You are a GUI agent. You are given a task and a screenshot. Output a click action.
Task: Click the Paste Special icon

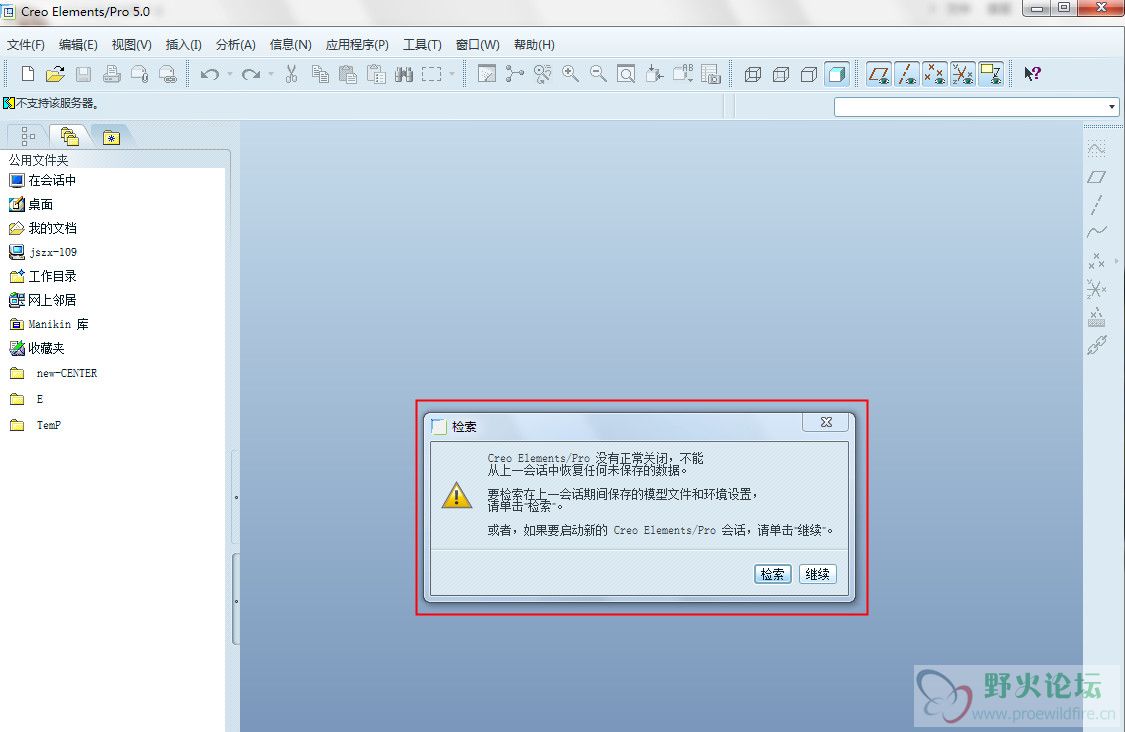click(376, 74)
